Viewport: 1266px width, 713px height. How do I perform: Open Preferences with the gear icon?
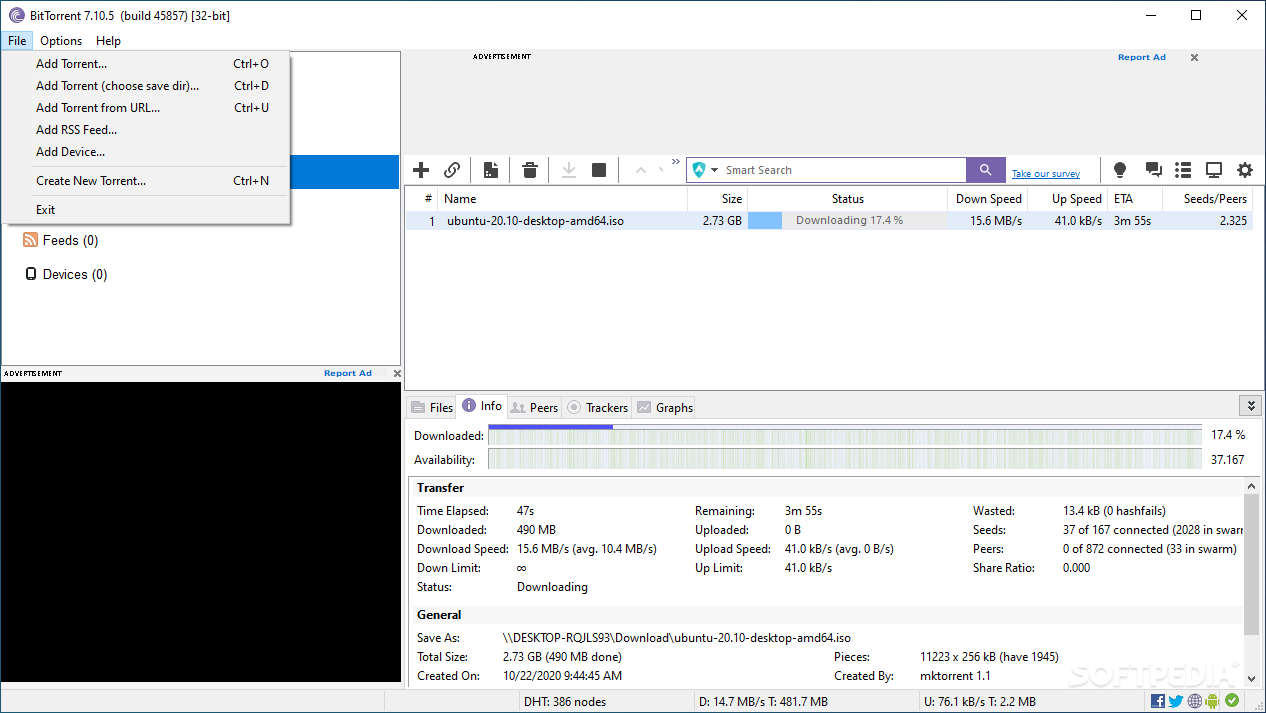pyautogui.click(x=1245, y=170)
